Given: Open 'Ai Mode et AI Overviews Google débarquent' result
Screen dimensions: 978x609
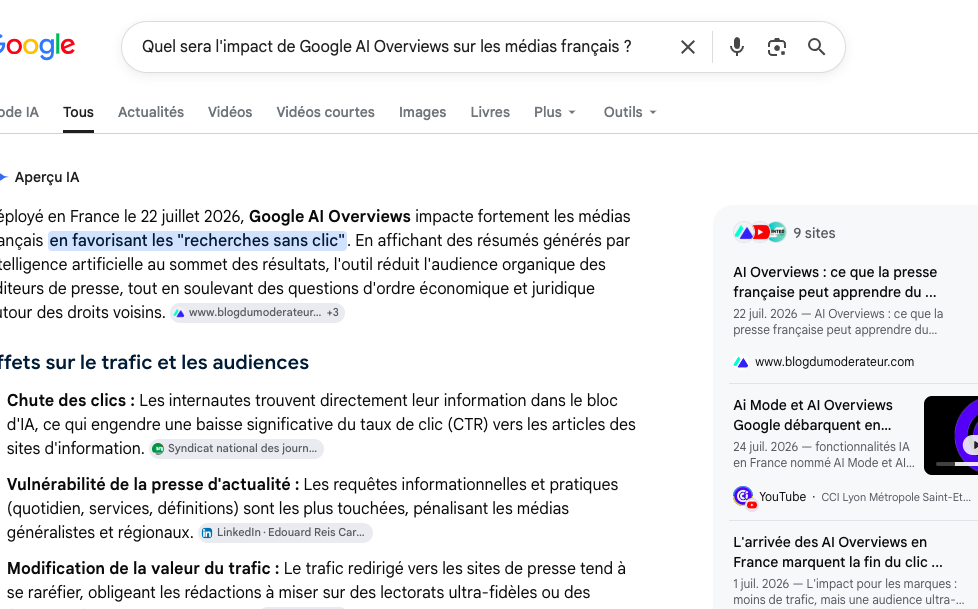Looking at the screenshot, I should coord(813,415).
